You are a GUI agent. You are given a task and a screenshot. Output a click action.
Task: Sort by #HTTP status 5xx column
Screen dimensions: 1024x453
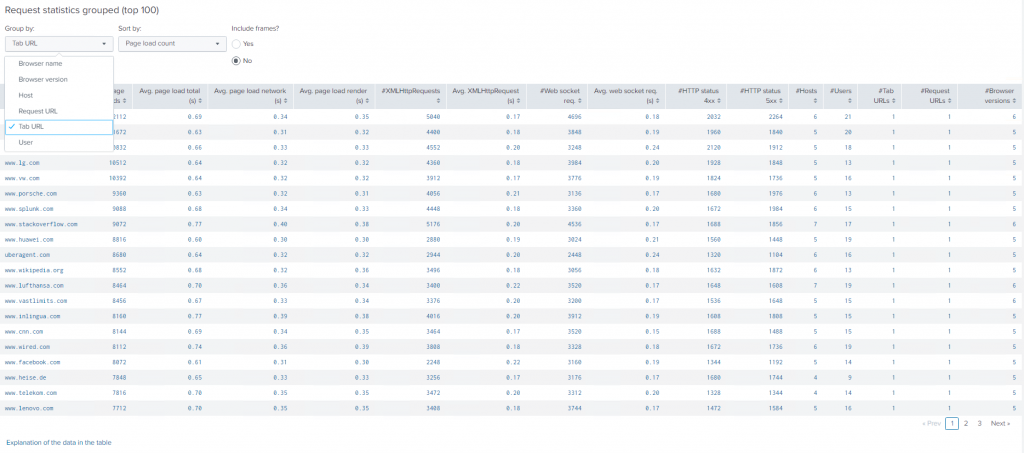coord(758,96)
